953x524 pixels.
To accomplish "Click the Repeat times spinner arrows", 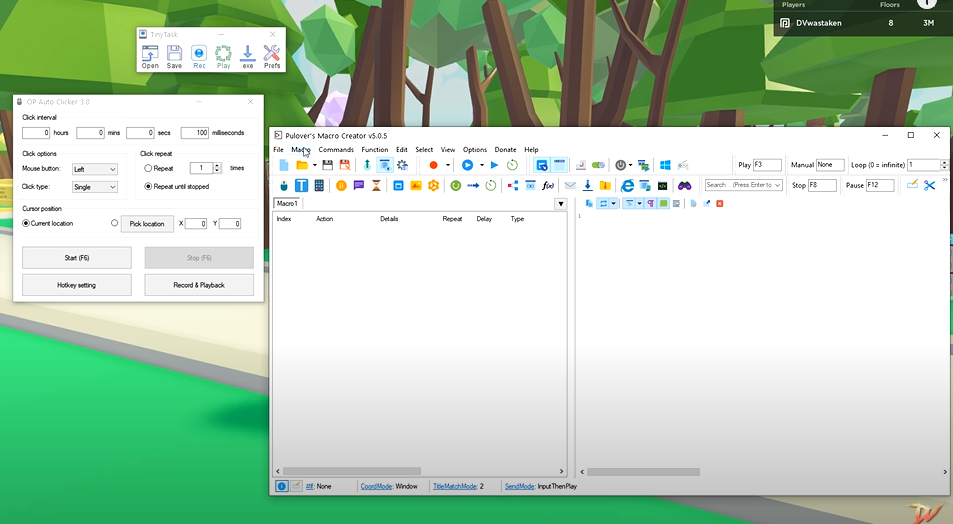I will (x=218, y=168).
